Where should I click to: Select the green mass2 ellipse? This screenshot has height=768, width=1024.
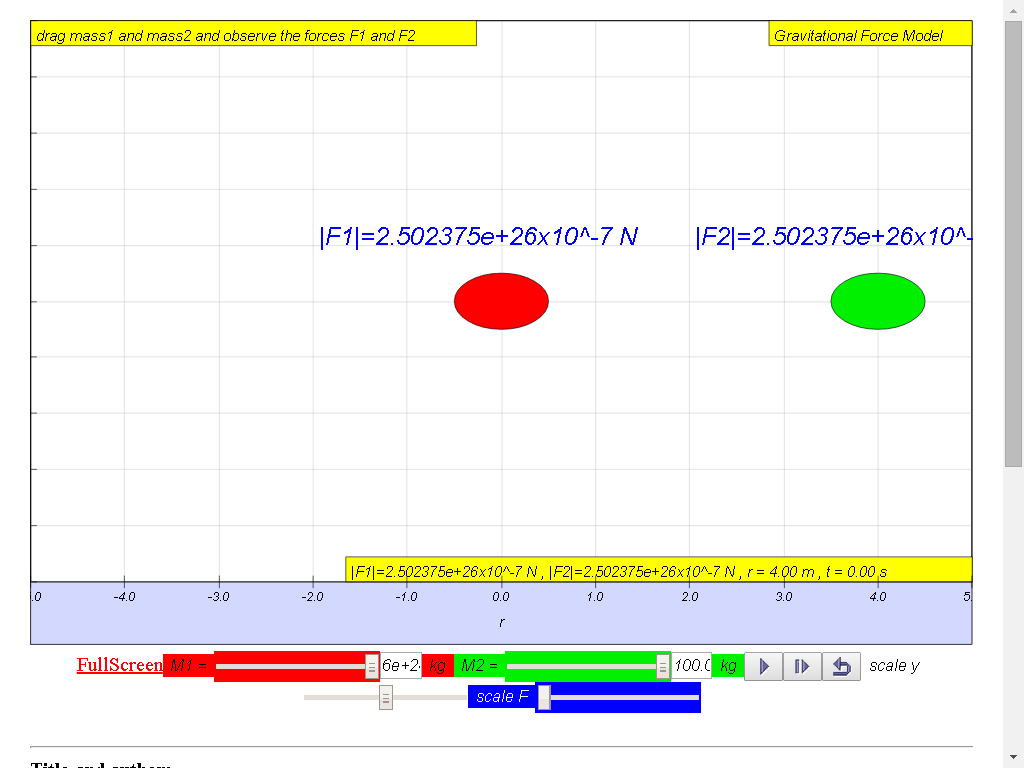pyautogui.click(x=877, y=300)
